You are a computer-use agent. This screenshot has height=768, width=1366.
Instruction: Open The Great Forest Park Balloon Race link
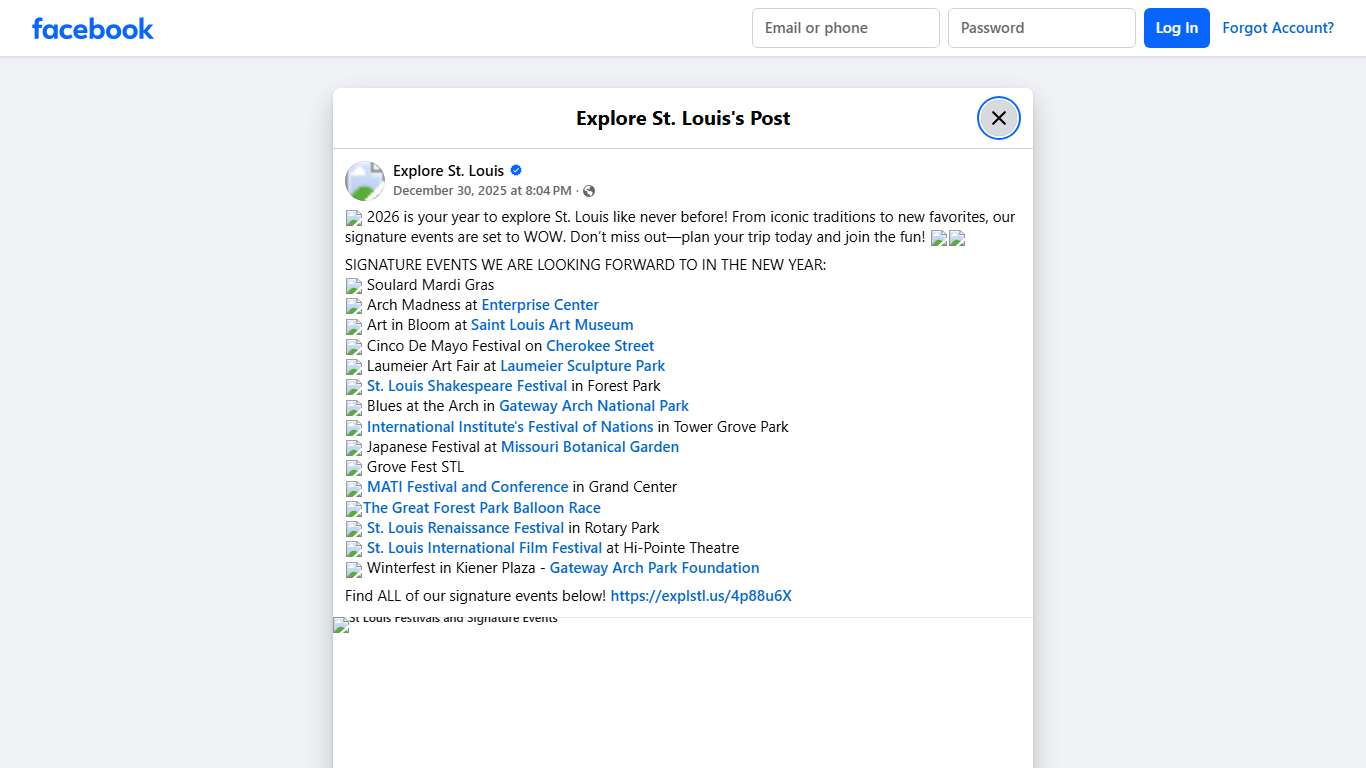481,508
